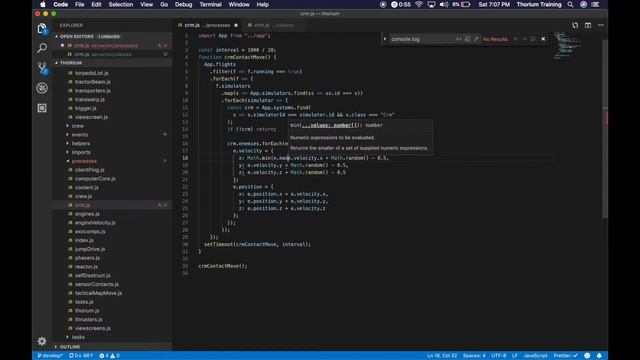Click the split editor icon
The width and height of the screenshot is (640, 360).
point(588,25)
